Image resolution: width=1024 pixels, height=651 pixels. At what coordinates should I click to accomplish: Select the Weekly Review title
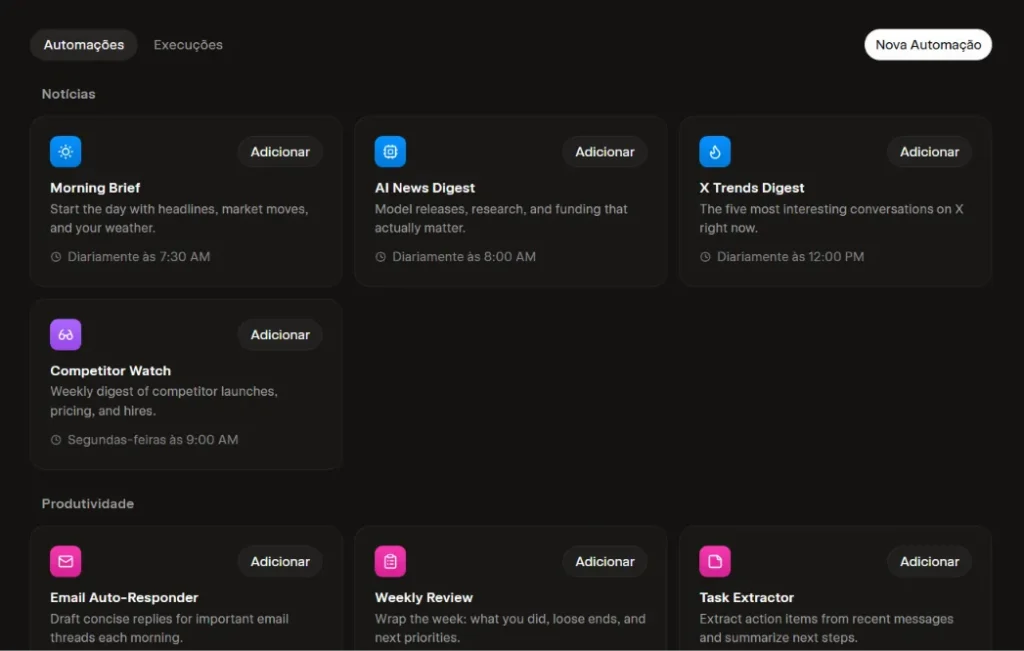pyautogui.click(x=424, y=597)
